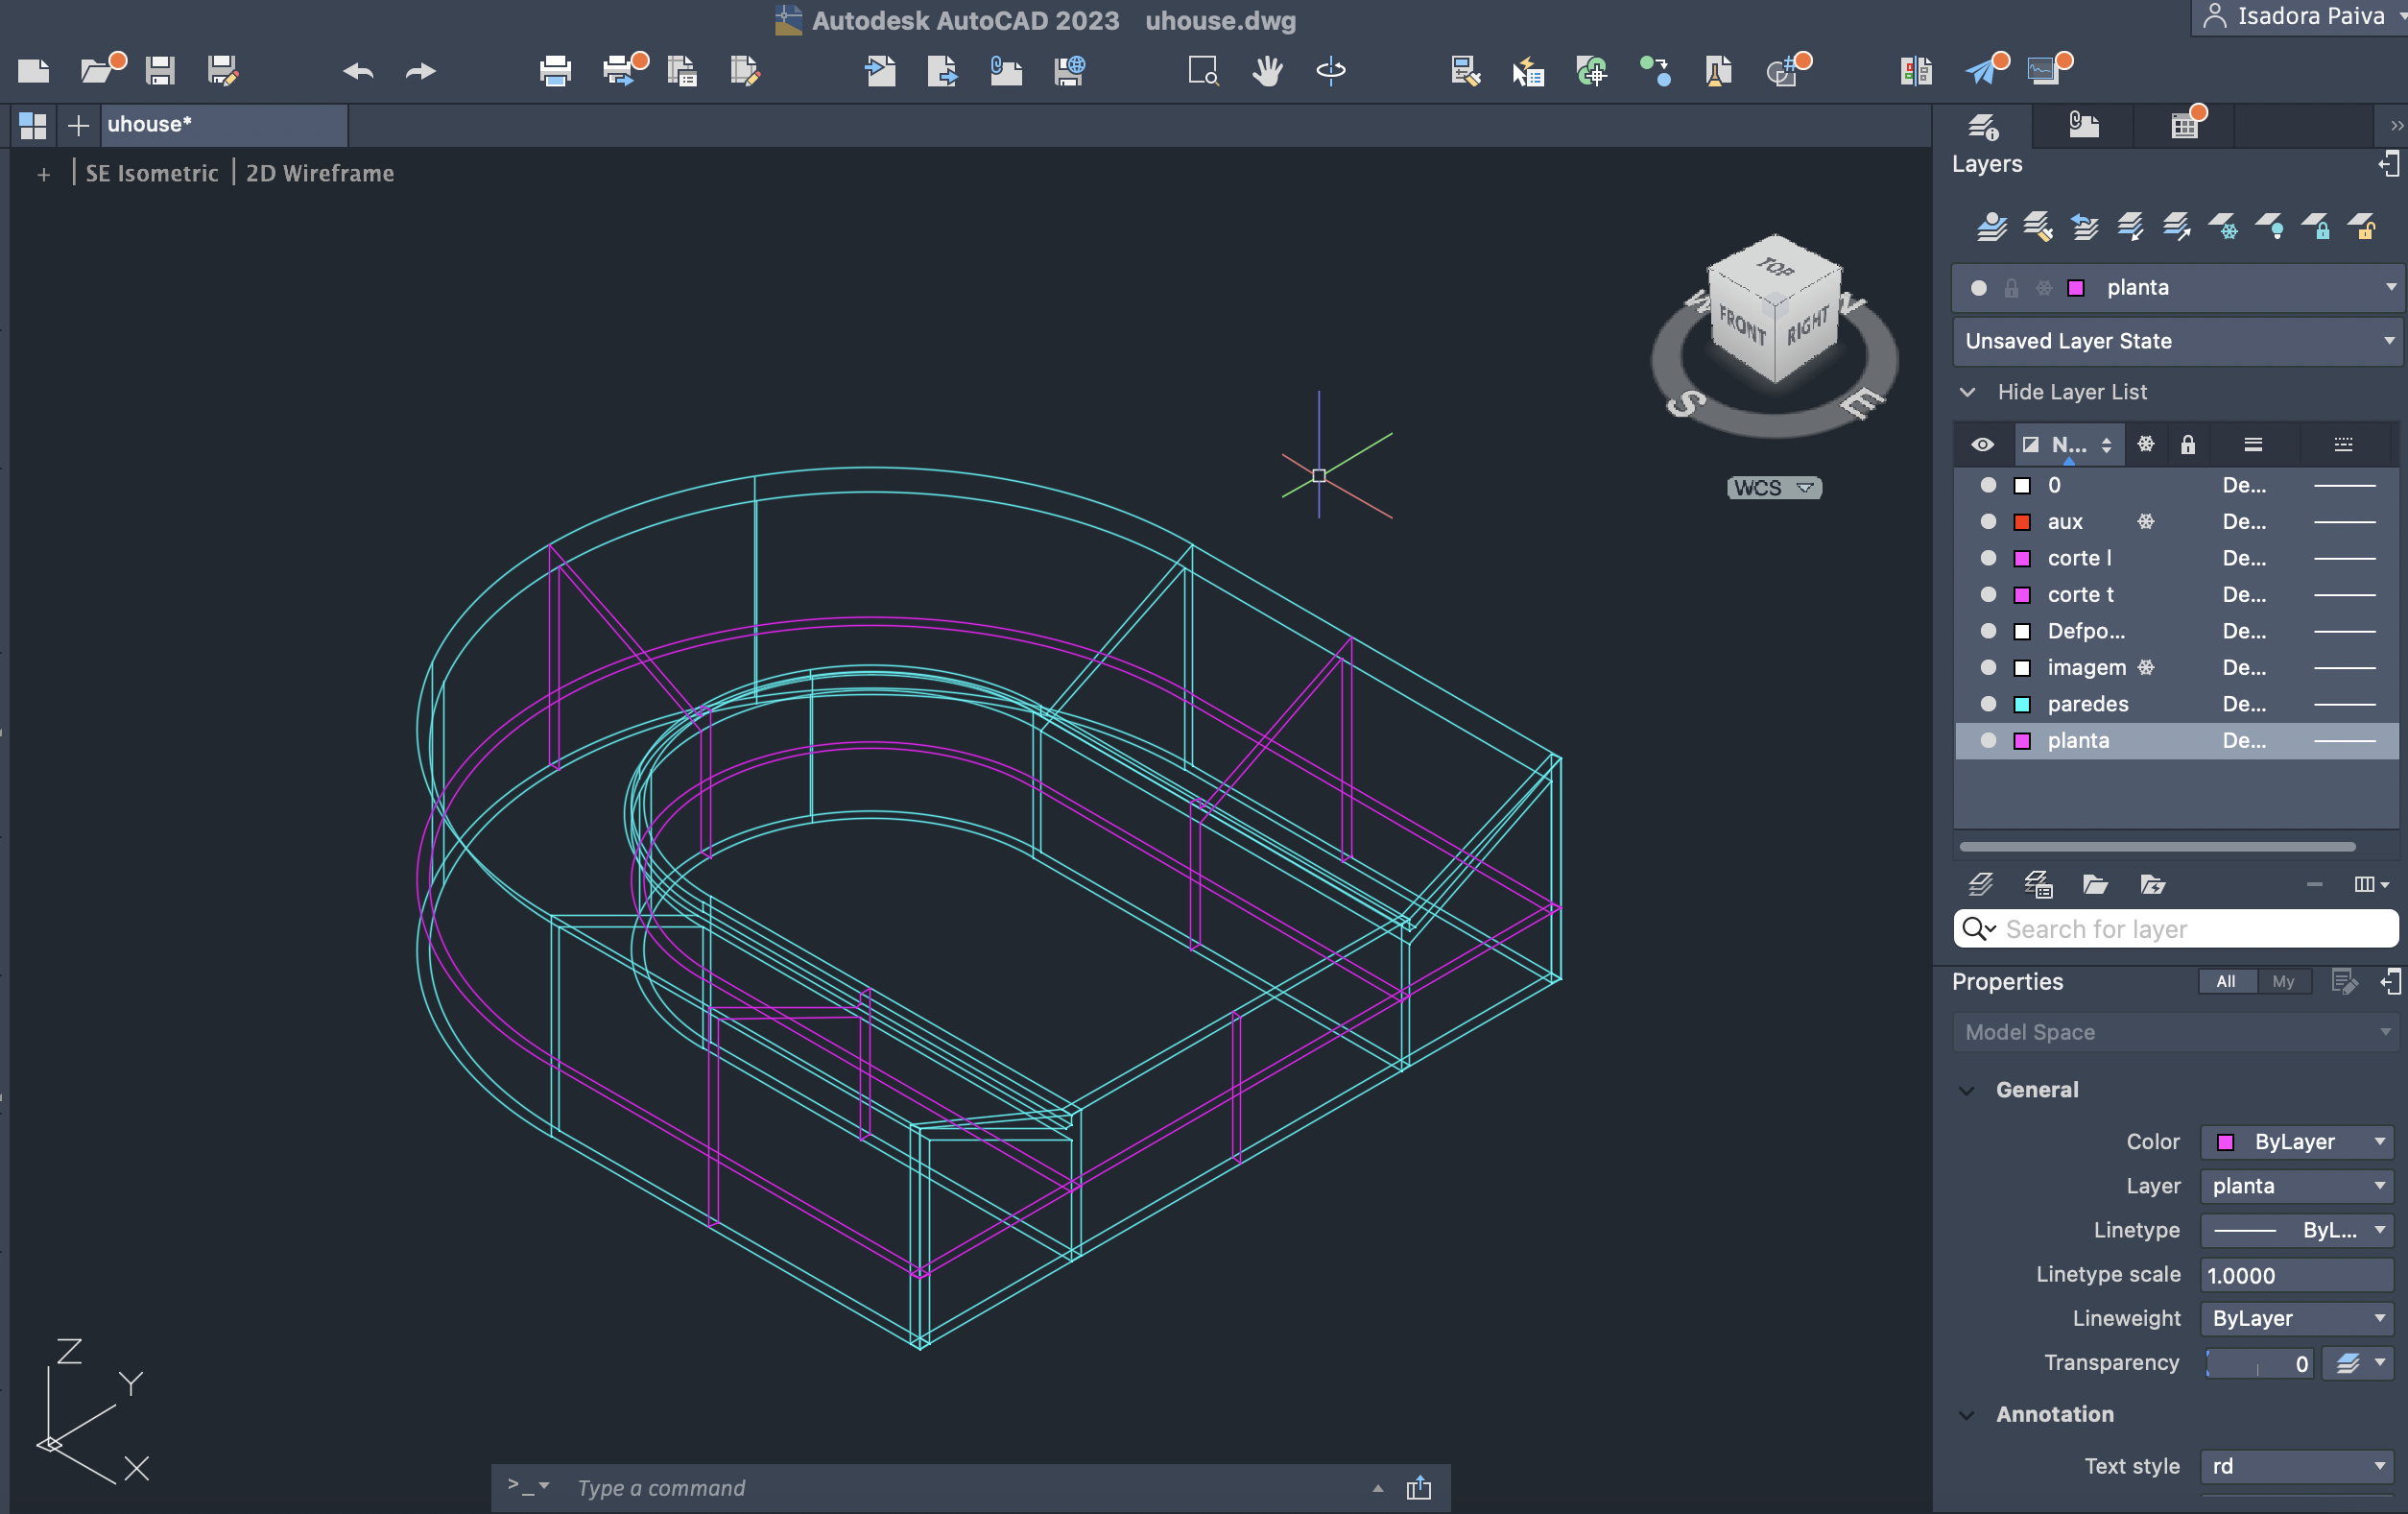This screenshot has height=1514, width=2408.
Task: Unfreeze the imagem layer snowflake
Action: [x=2146, y=667]
